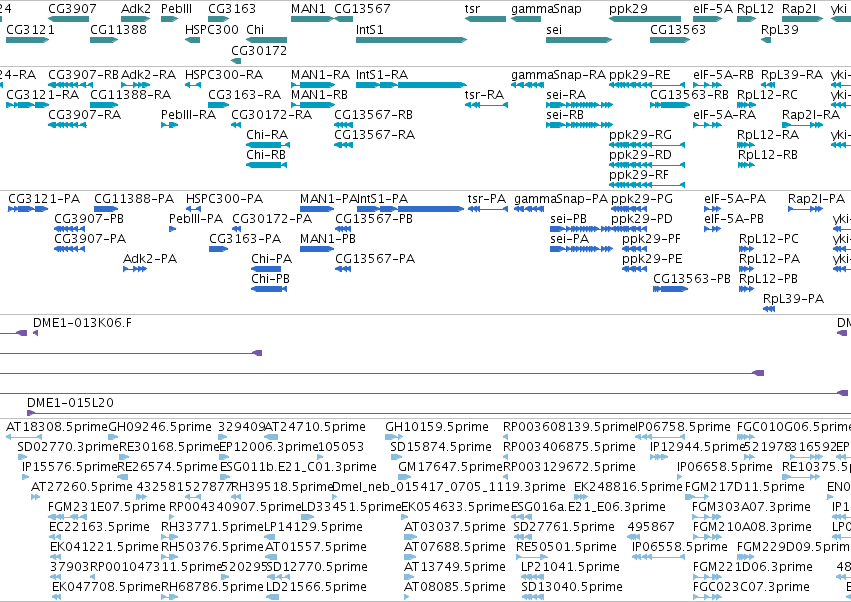Select transcript CG13567-RA
The image size is (851, 602).
click(374, 135)
